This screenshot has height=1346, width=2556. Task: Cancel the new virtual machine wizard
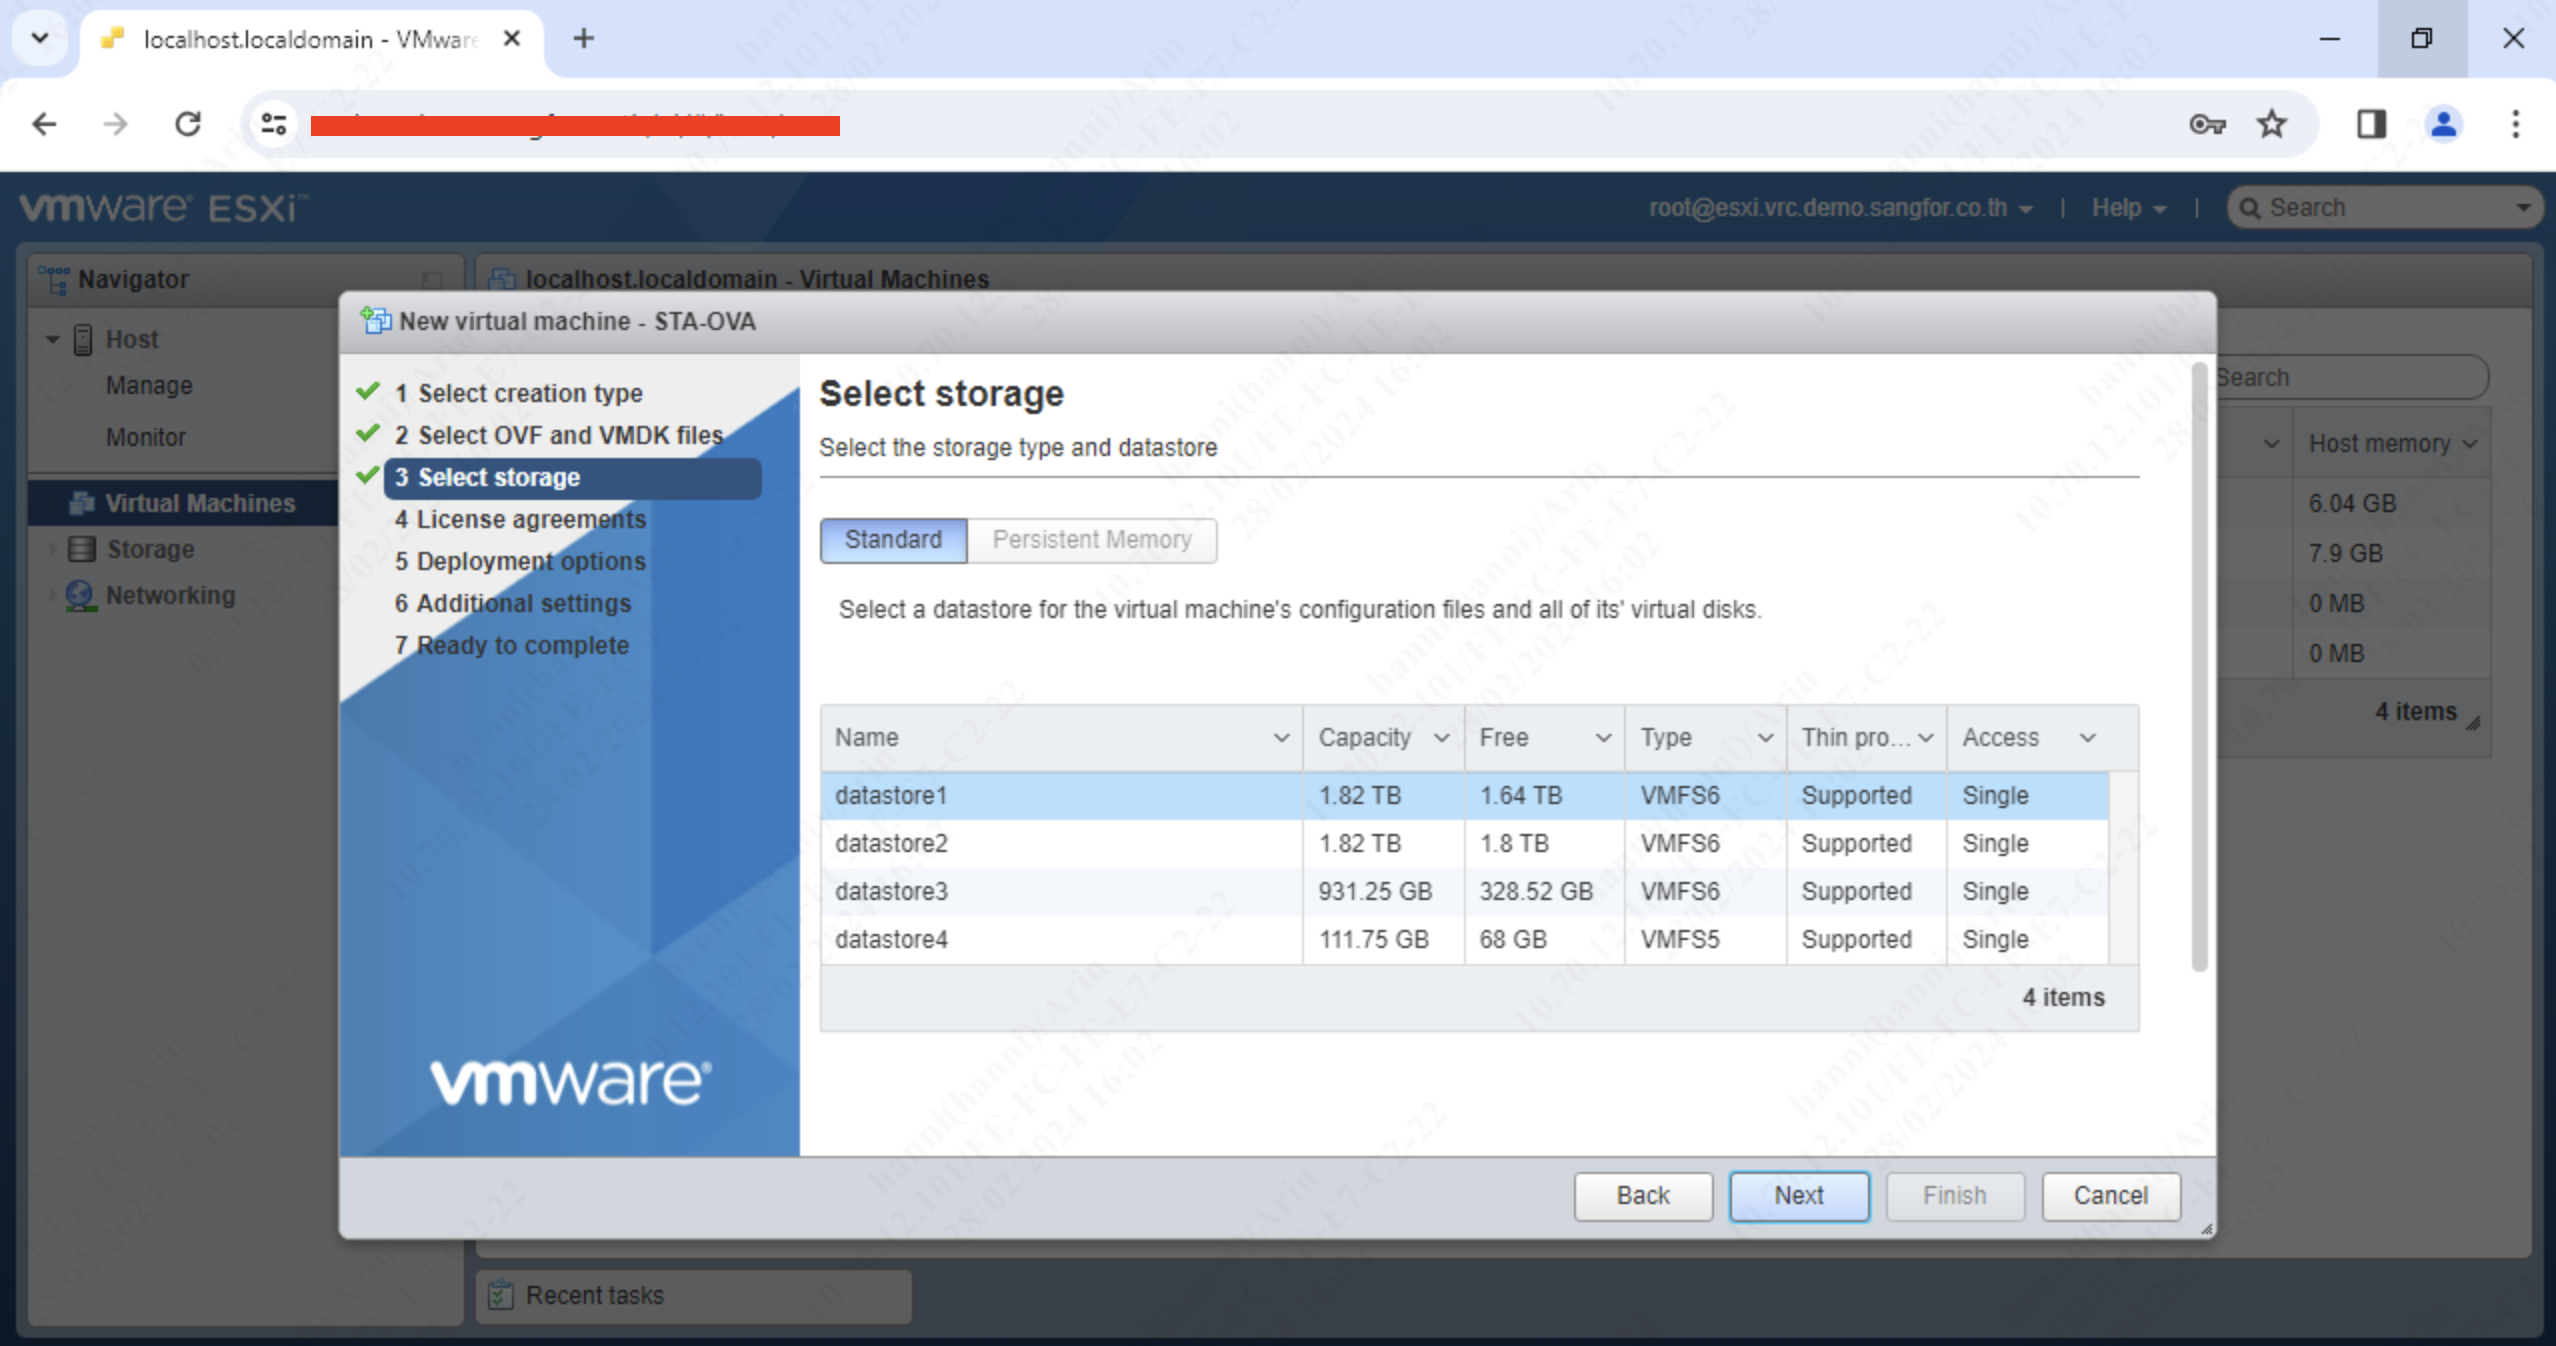[x=2109, y=1195]
